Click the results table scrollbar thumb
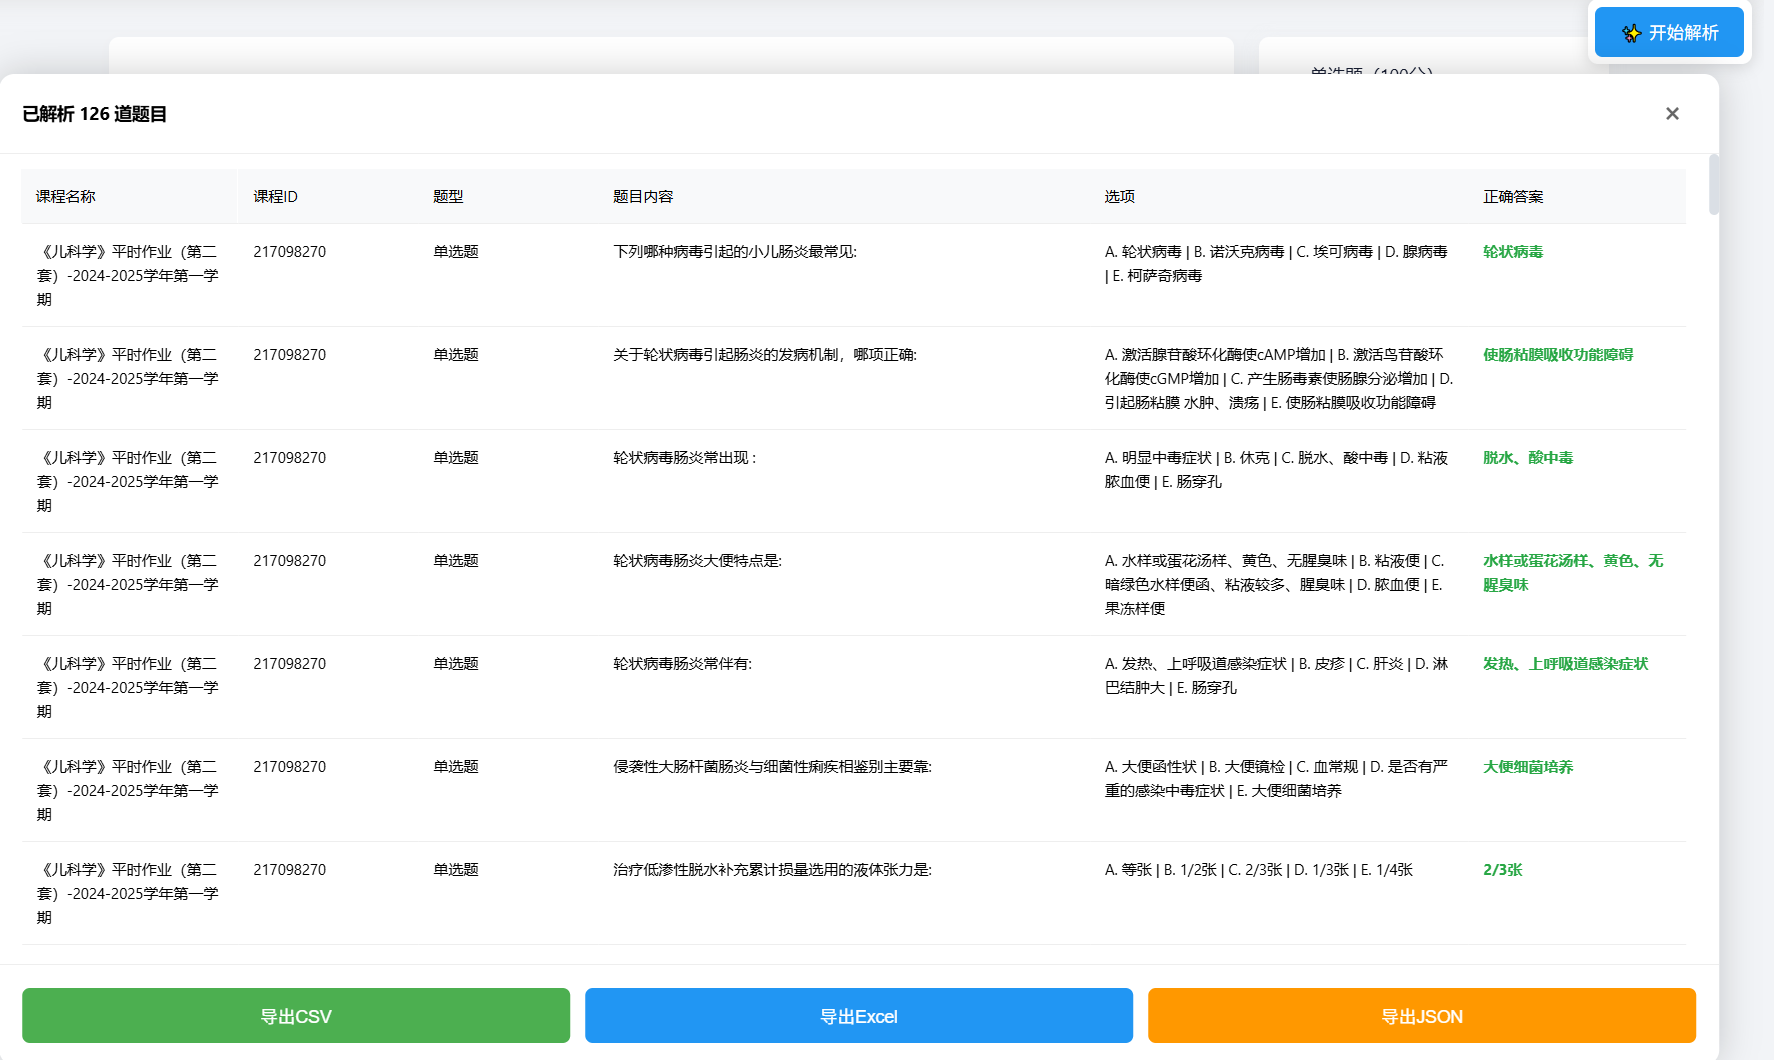The image size is (1774, 1060). point(1713,185)
